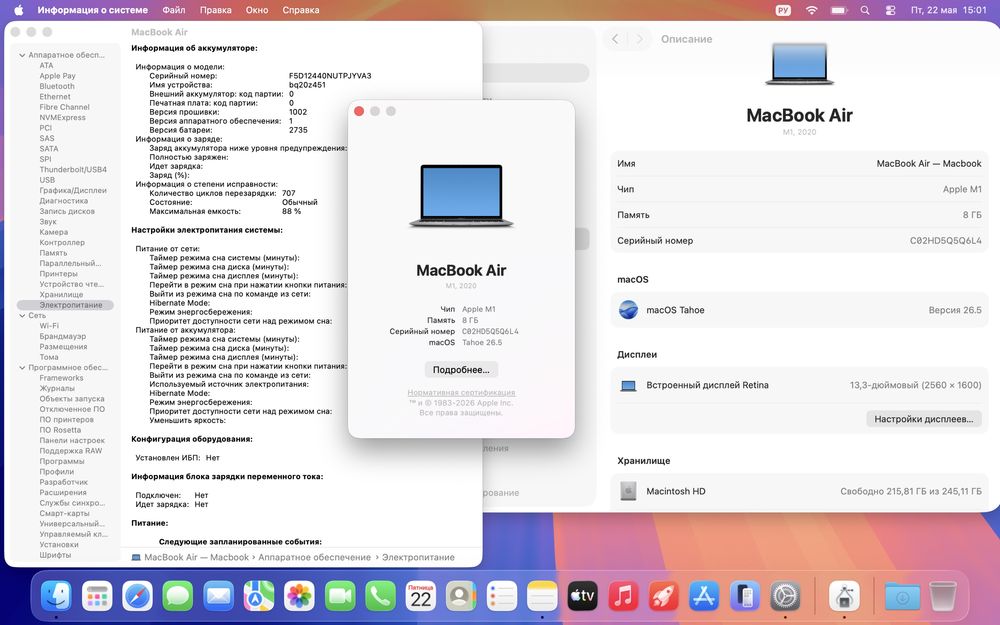Screen dimensions: 1000x625
Task: Open Contacts from the Dock
Action: (x=461, y=596)
